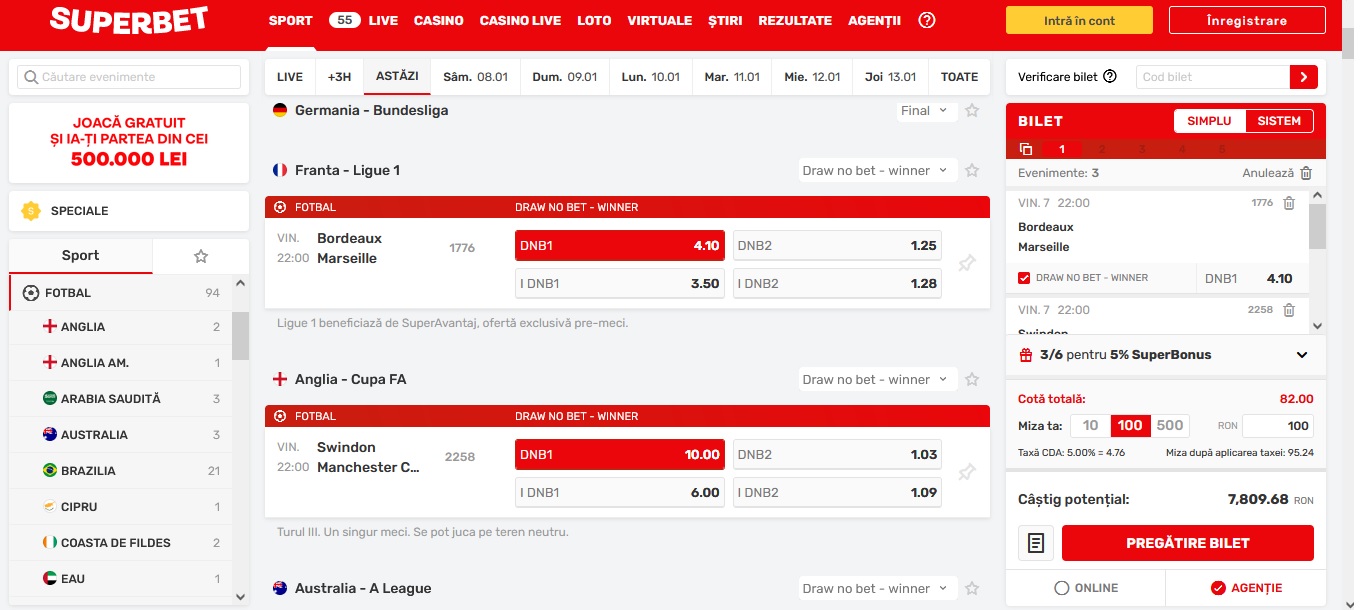The height and width of the screenshot is (610, 1360).
Task: Pin the Bordeaux vs Marseille match
Action: (966, 263)
